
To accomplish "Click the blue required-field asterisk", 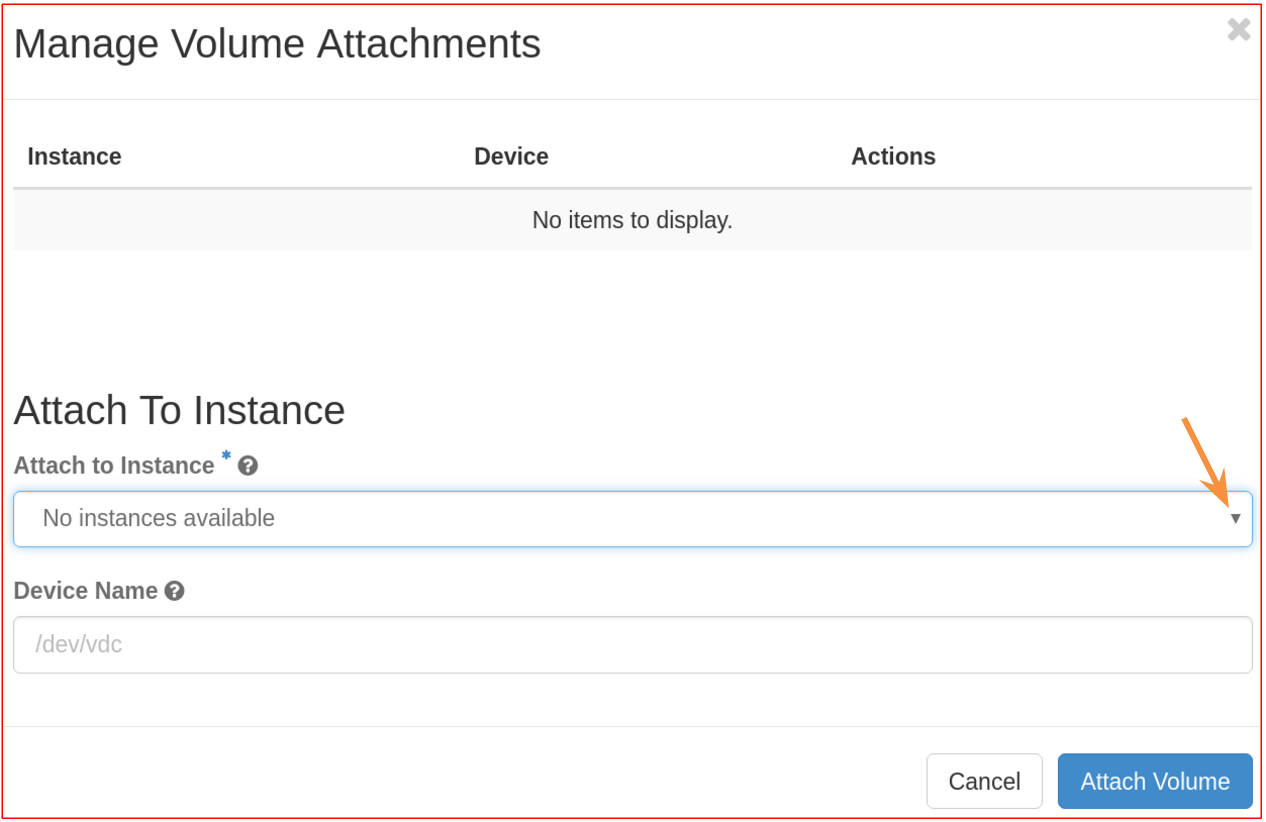I will [x=226, y=457].
